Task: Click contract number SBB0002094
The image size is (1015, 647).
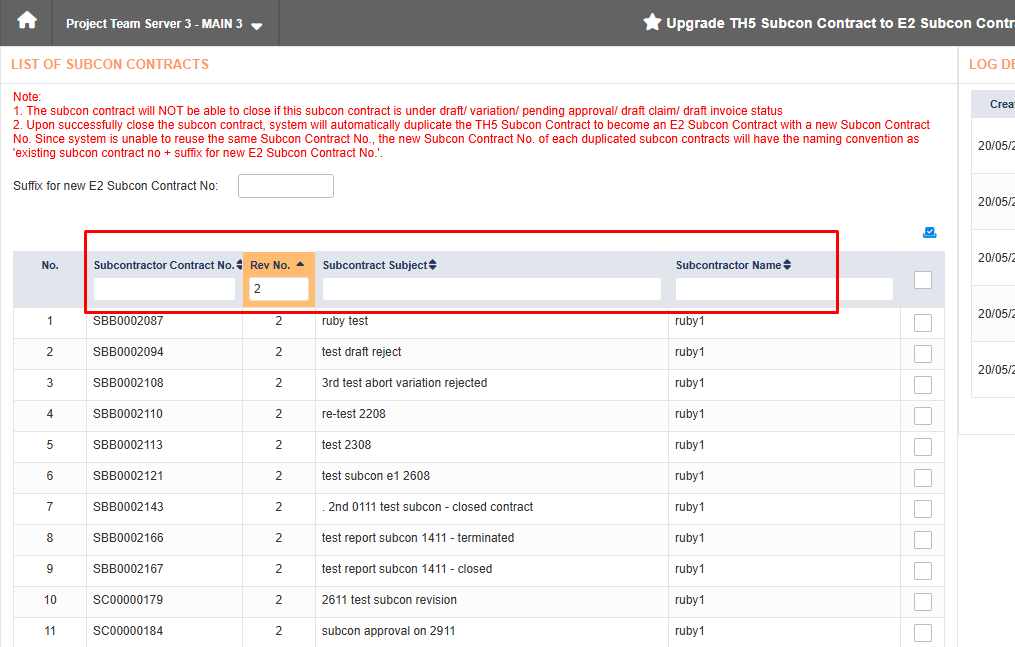Action: (x=128, y=352)
